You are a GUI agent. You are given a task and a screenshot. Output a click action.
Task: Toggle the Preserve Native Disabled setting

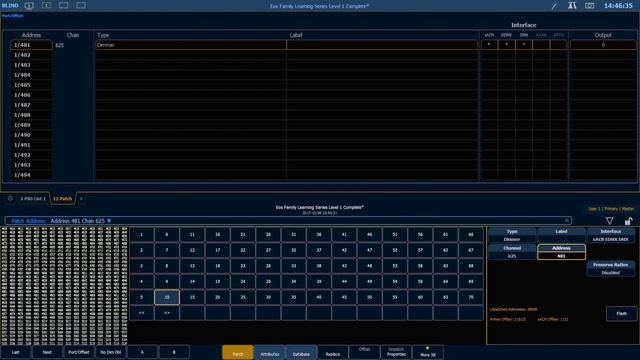[x=611, y=269]
